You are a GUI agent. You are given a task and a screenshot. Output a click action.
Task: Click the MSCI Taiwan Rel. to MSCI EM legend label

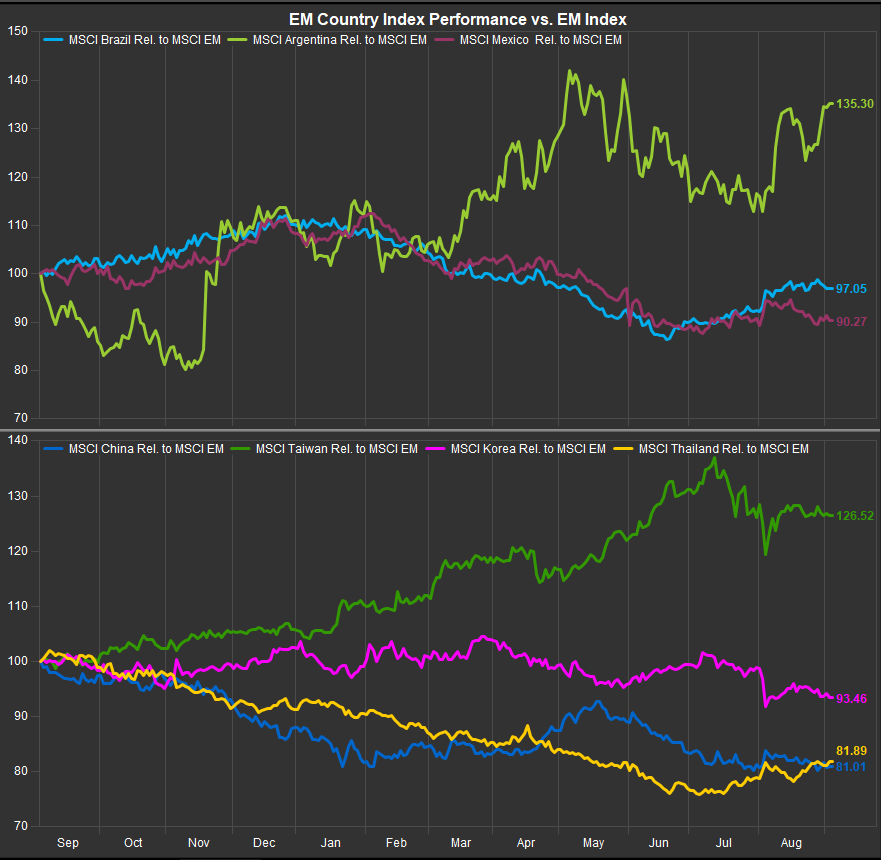pos(337,449)
